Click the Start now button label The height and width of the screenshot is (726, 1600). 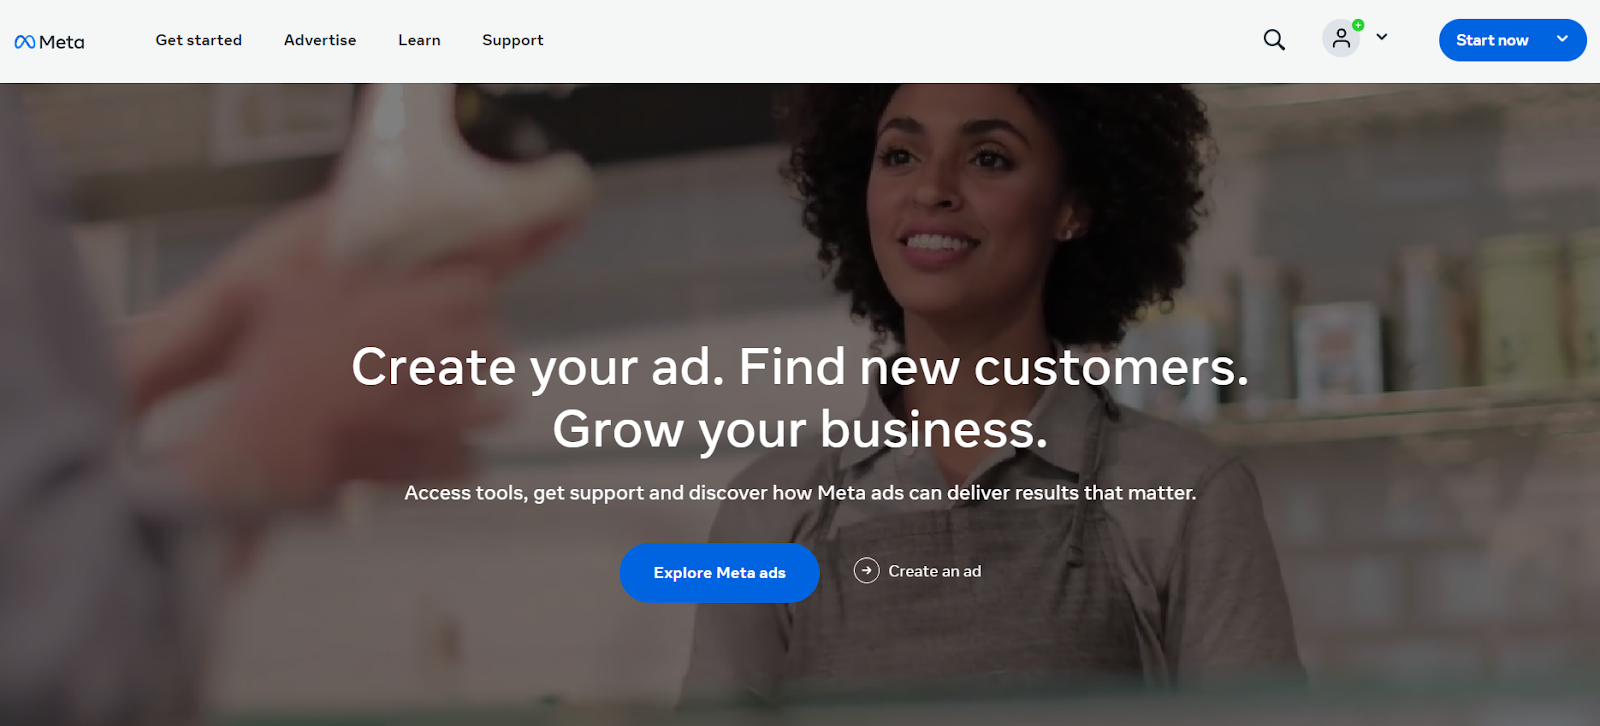[1492, 40]
